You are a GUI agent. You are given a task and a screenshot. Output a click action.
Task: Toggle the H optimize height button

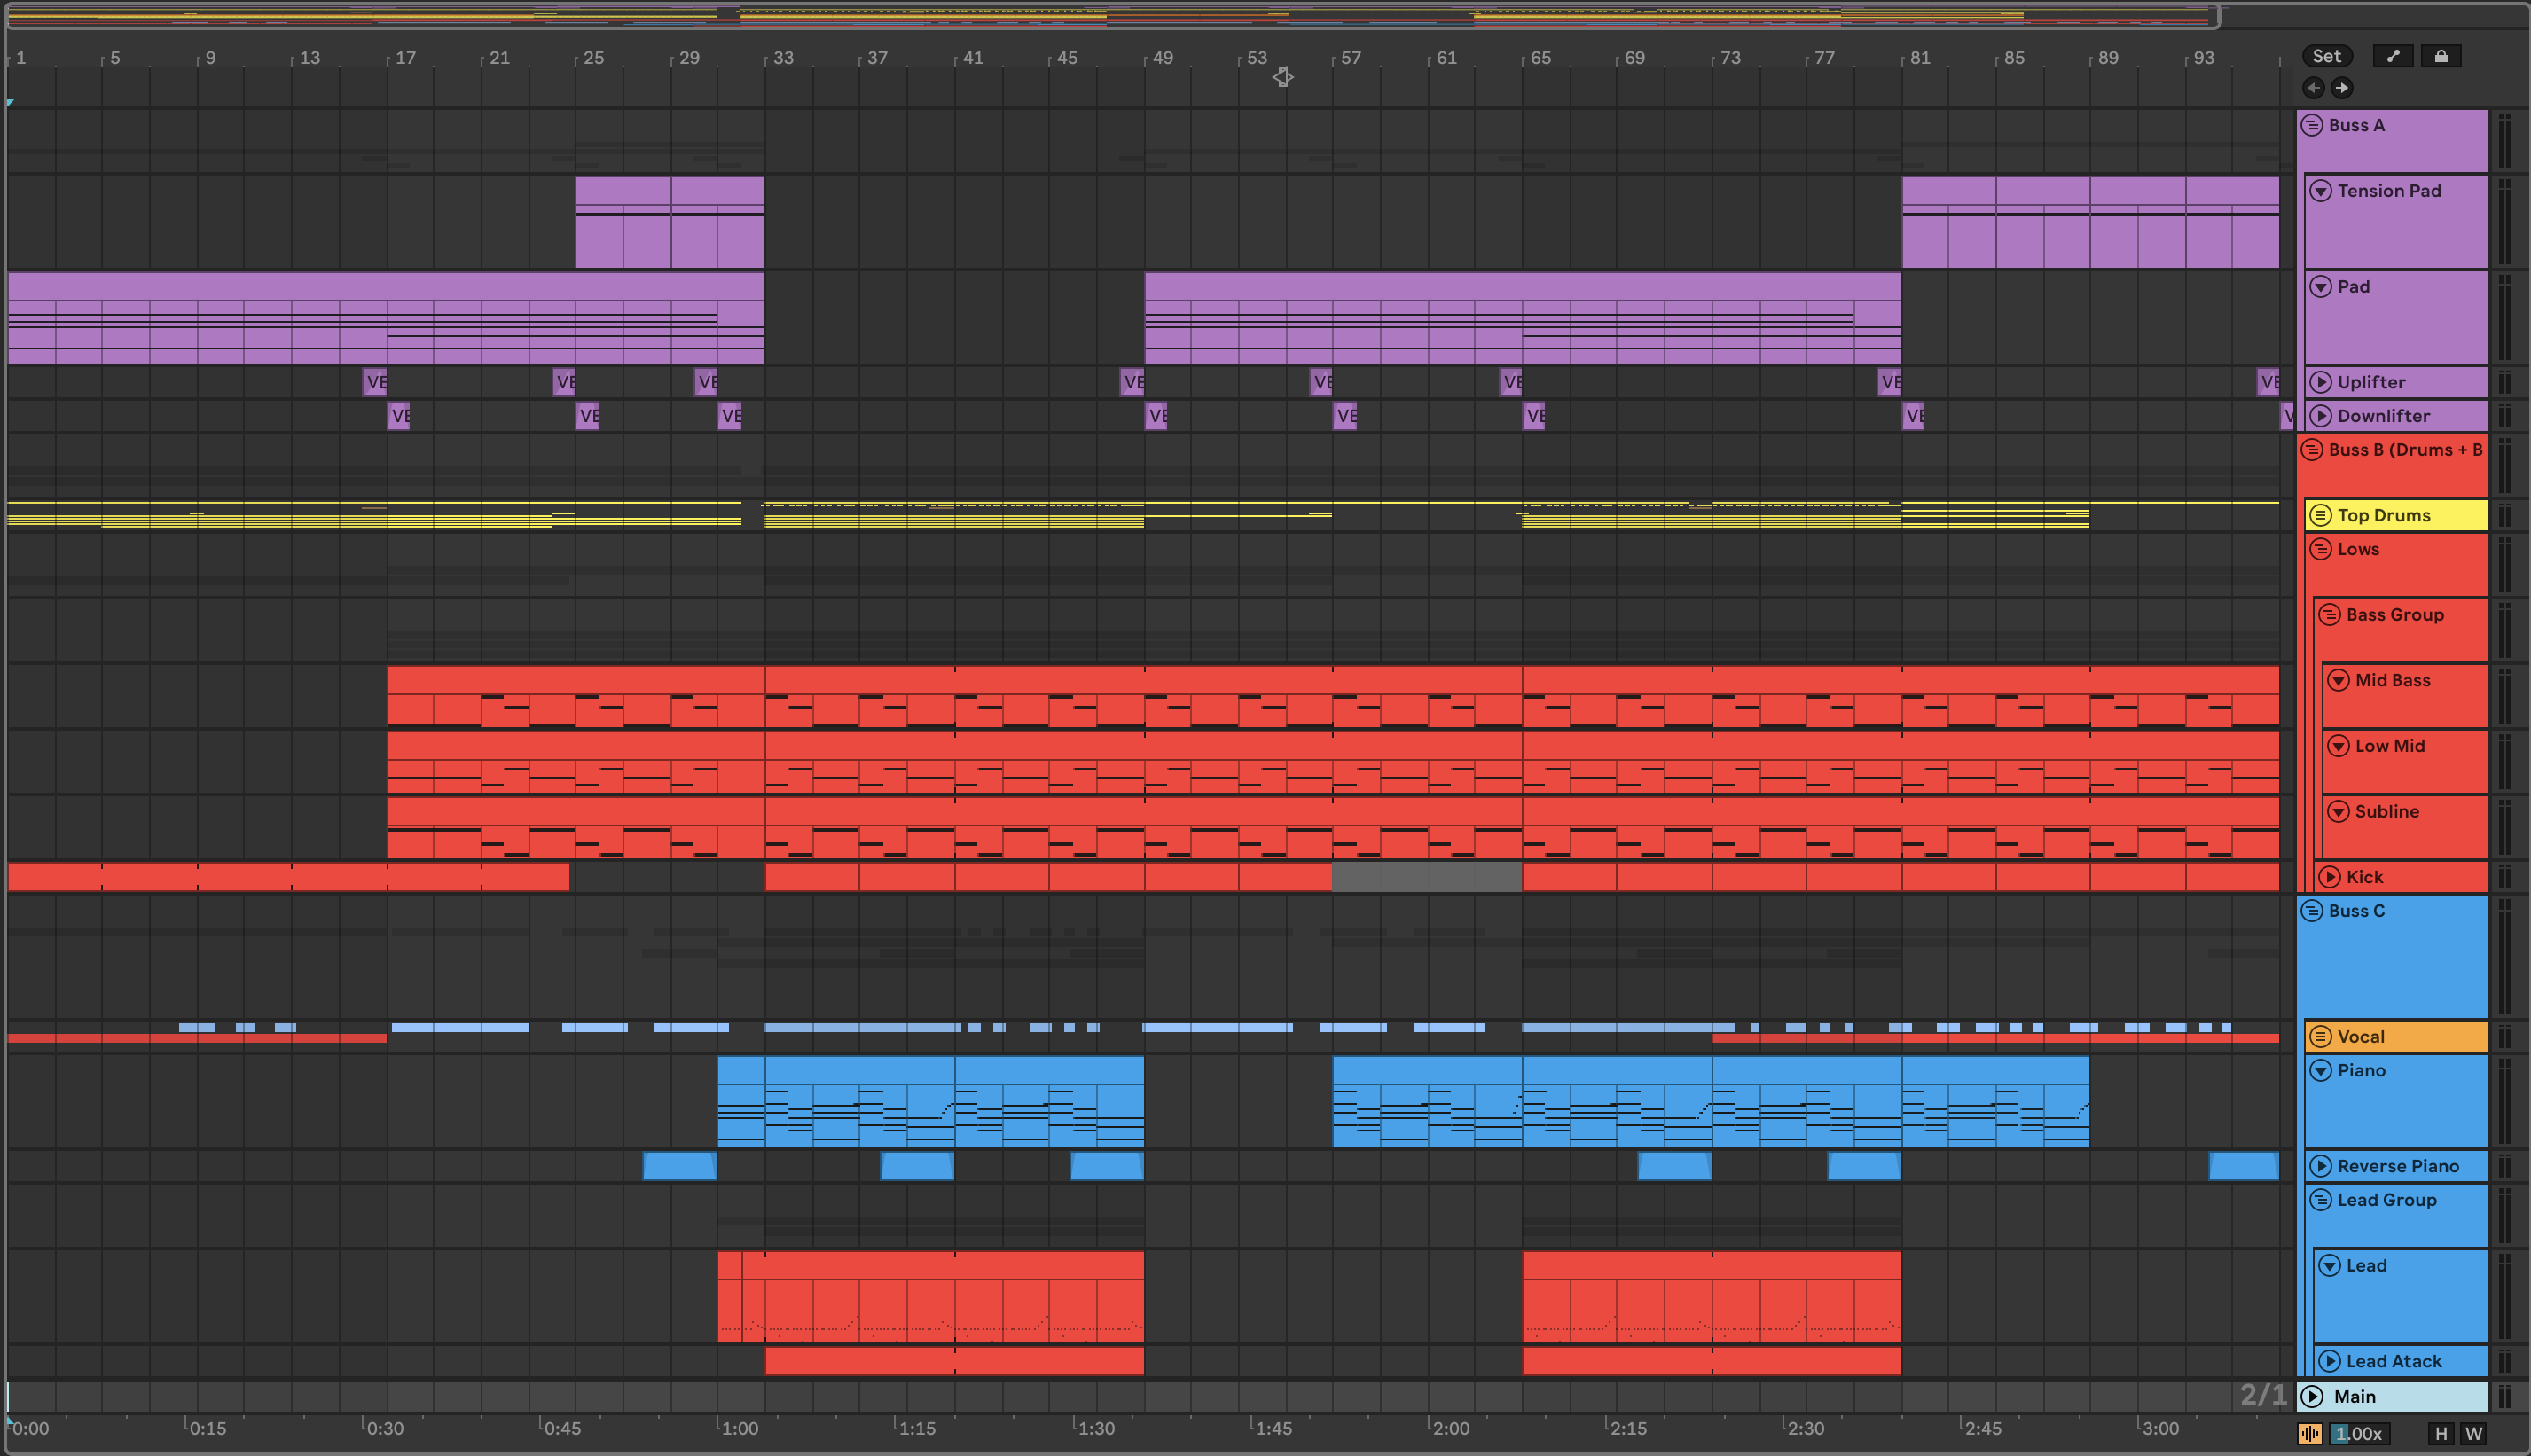(x=2441, y=1433)
